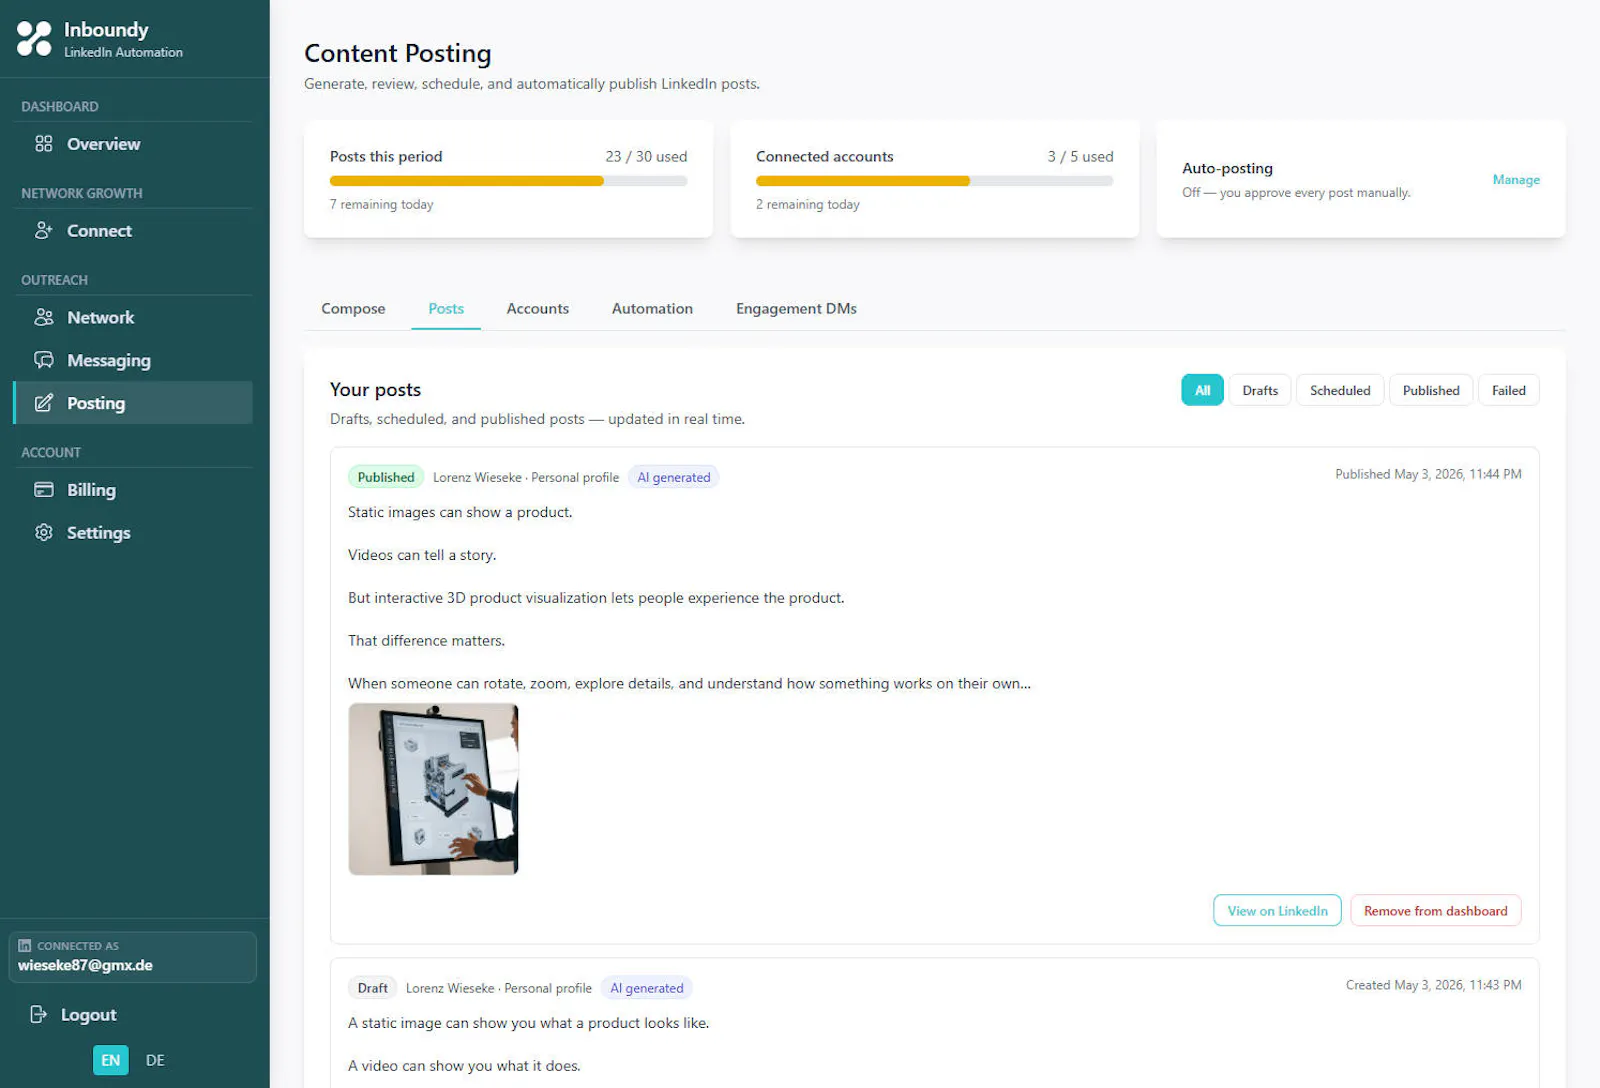Click AI generated tag on draft post
This screenshot has width=1600, height=1088.
[x=647, y=989]
